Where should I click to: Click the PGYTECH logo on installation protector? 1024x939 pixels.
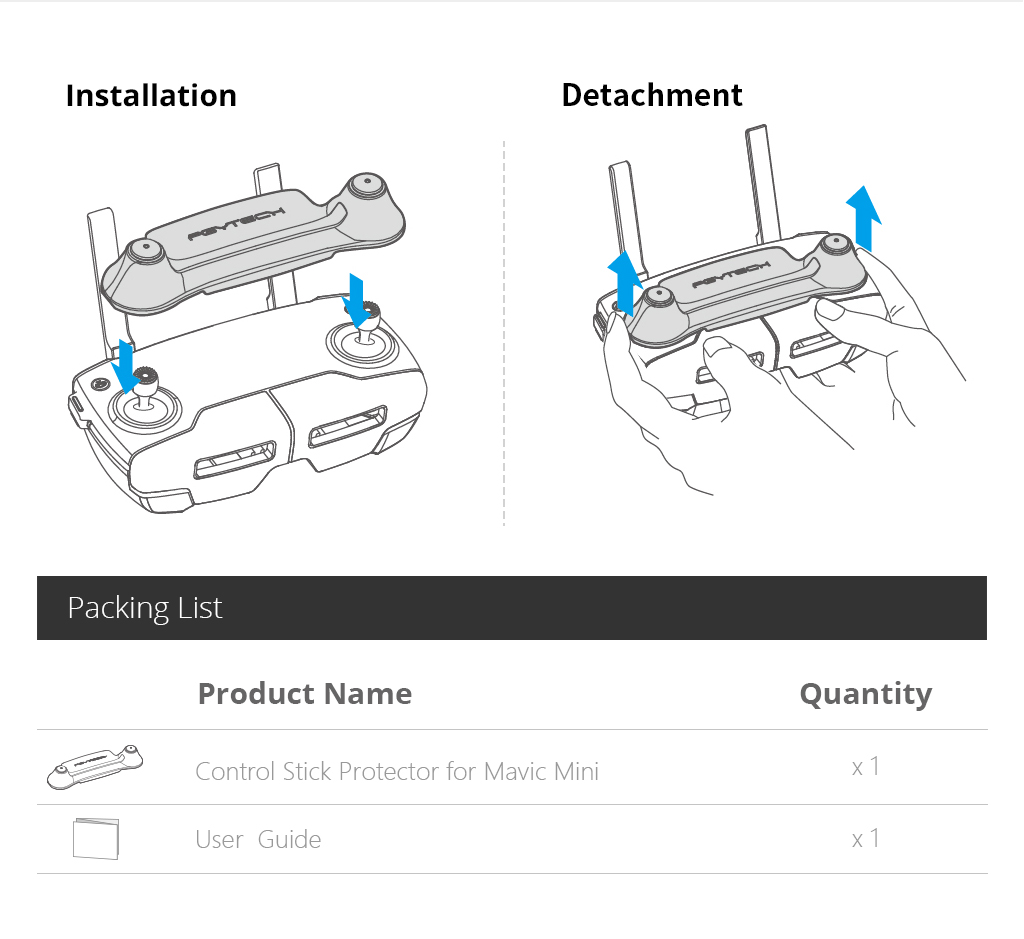coord(236,223)
